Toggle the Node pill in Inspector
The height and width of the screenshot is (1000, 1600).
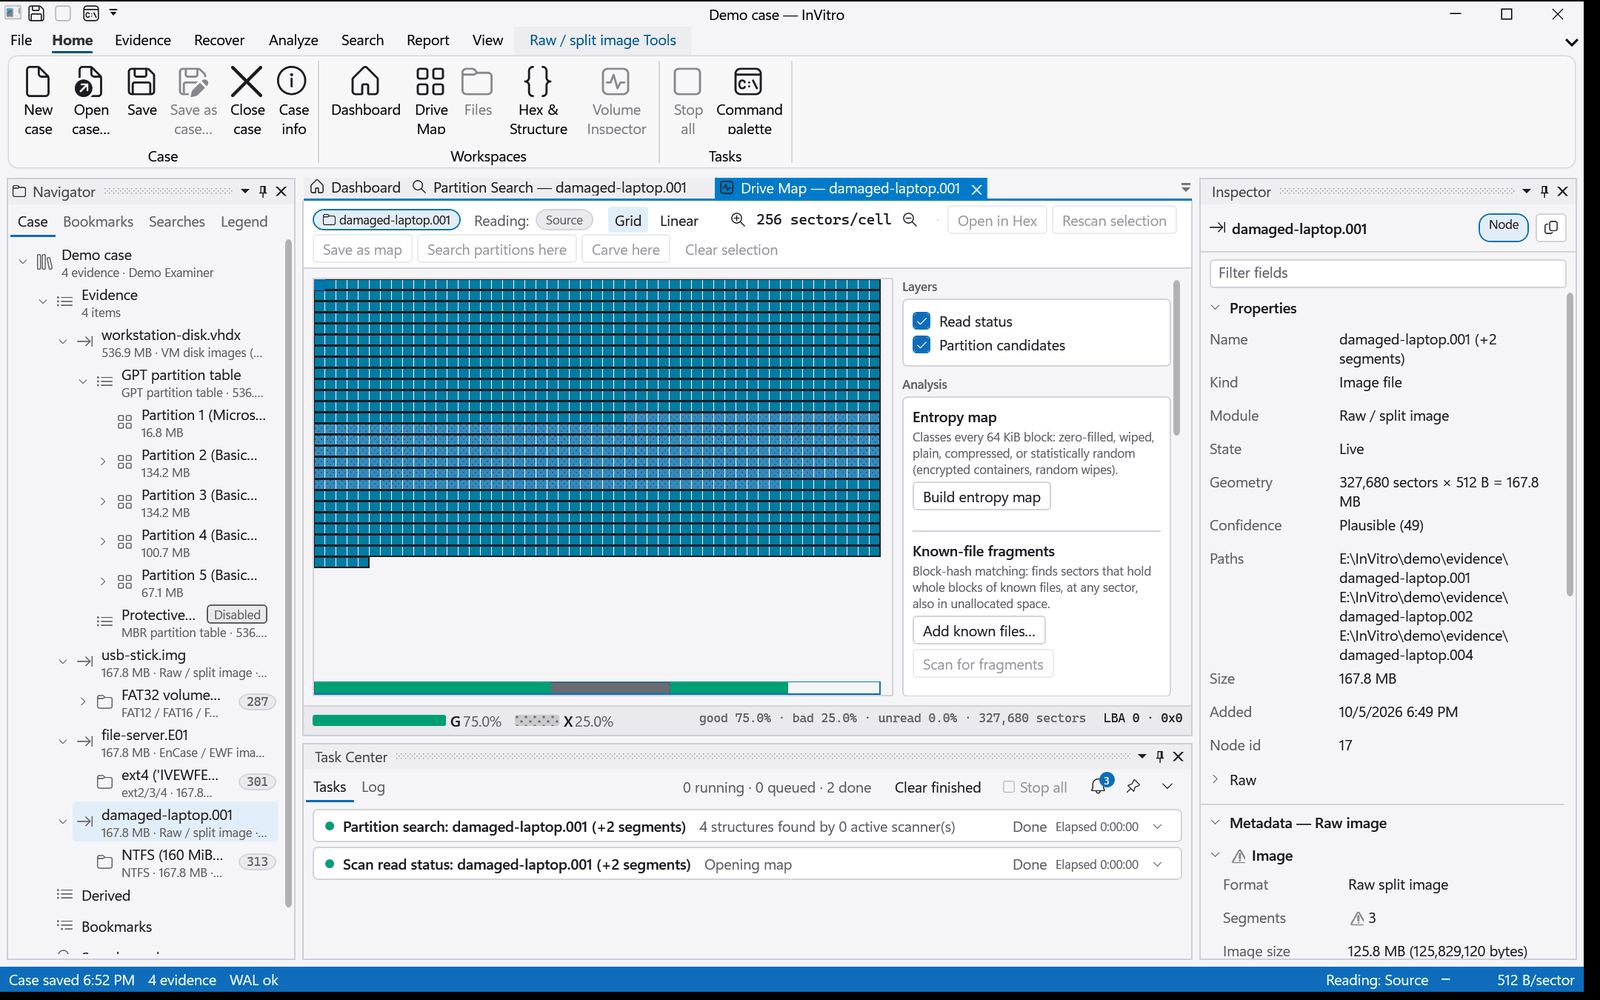[x=1503, y=228]
